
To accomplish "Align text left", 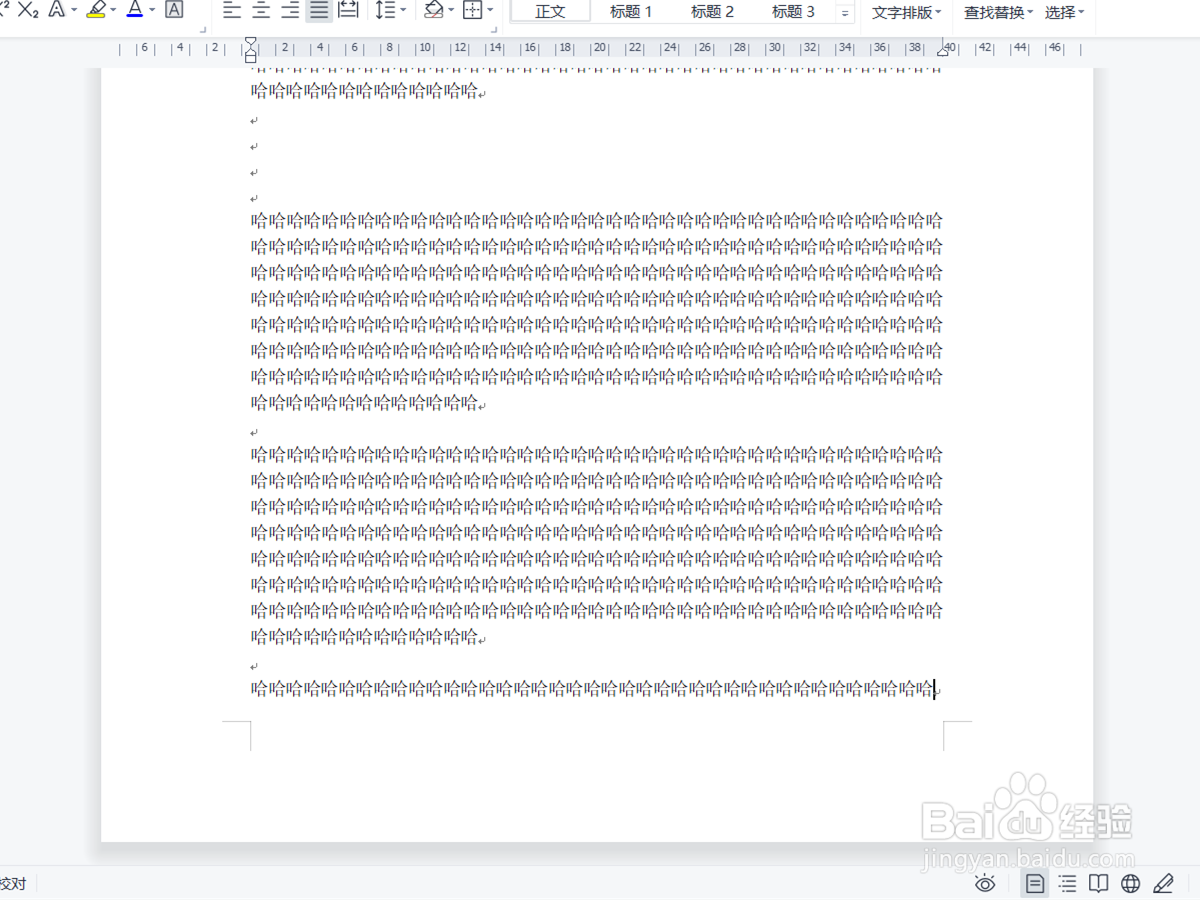I will pyautogui.click(x=232, y=10).
